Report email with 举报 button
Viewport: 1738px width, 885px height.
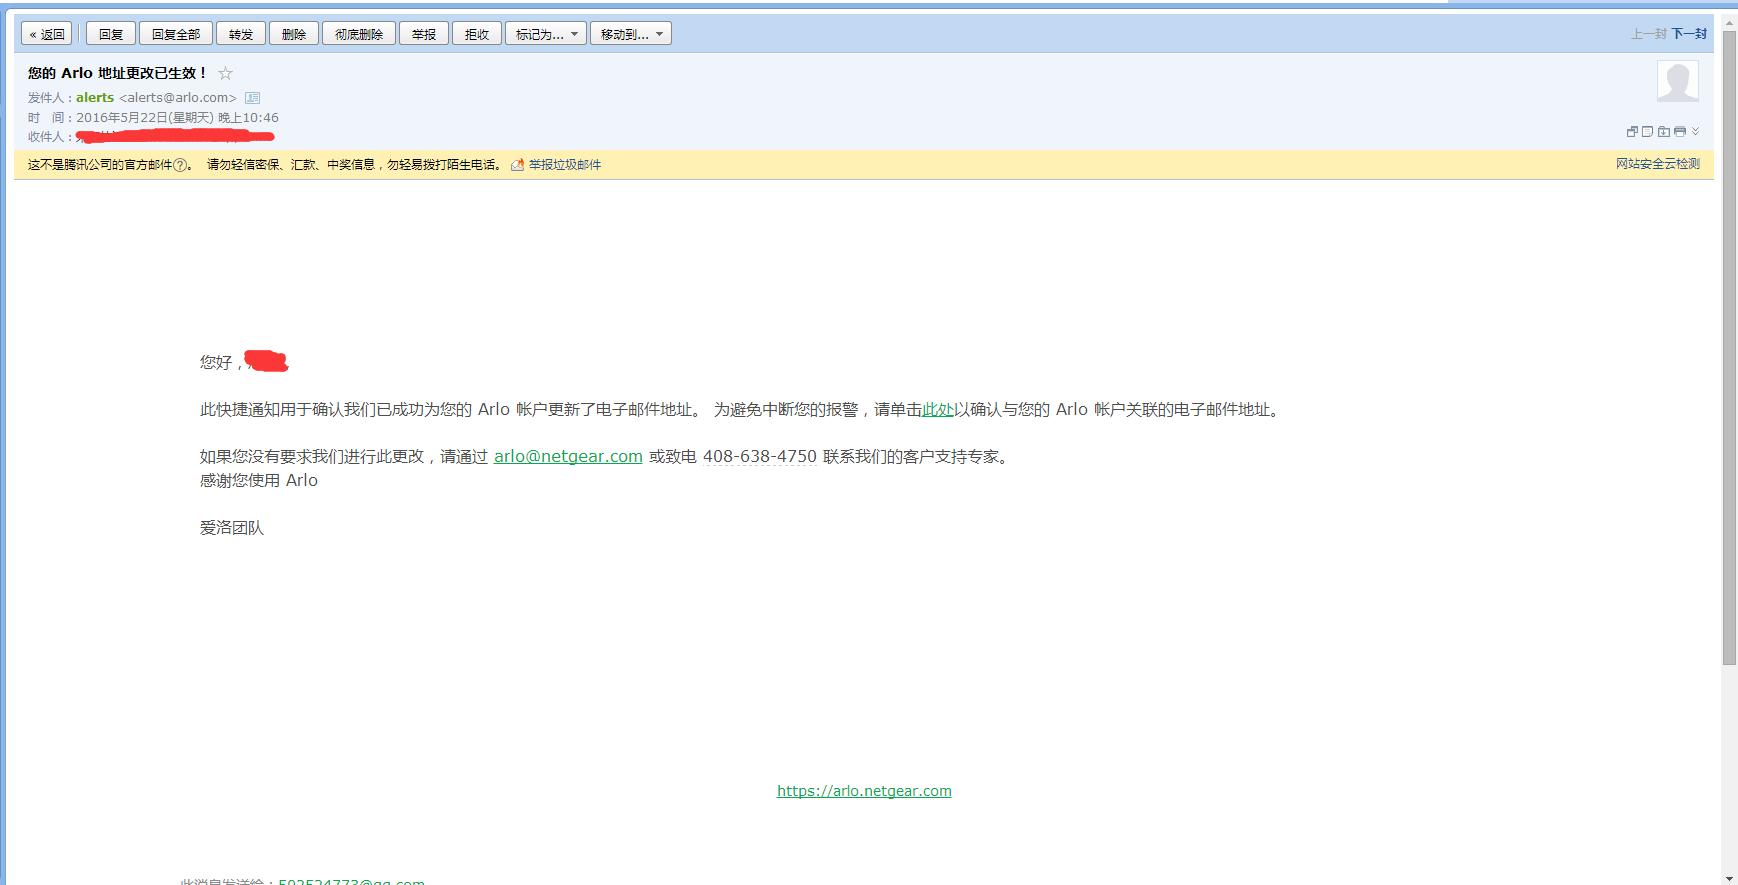(x=424, y=34)
